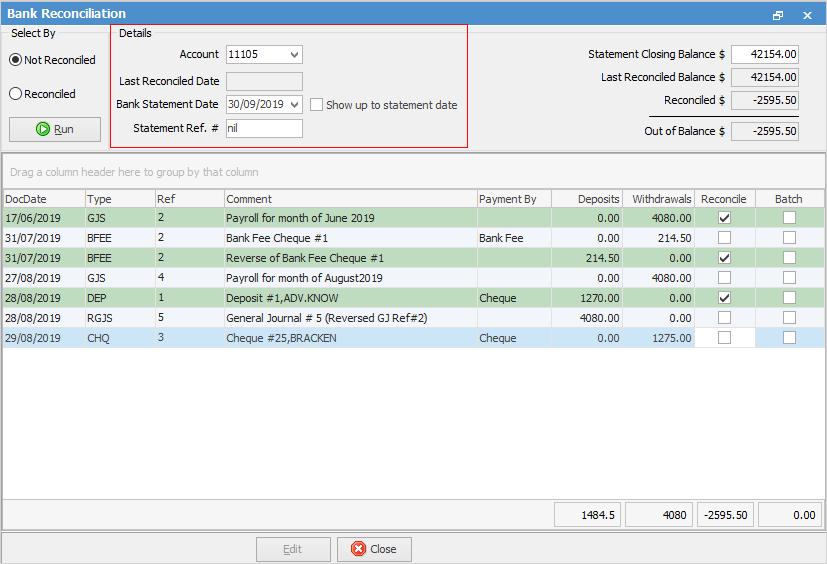This screenshot has height=564, width=827.
Task: Restore the Bank Reconciliation window size
Action: [x=778, y=15]
